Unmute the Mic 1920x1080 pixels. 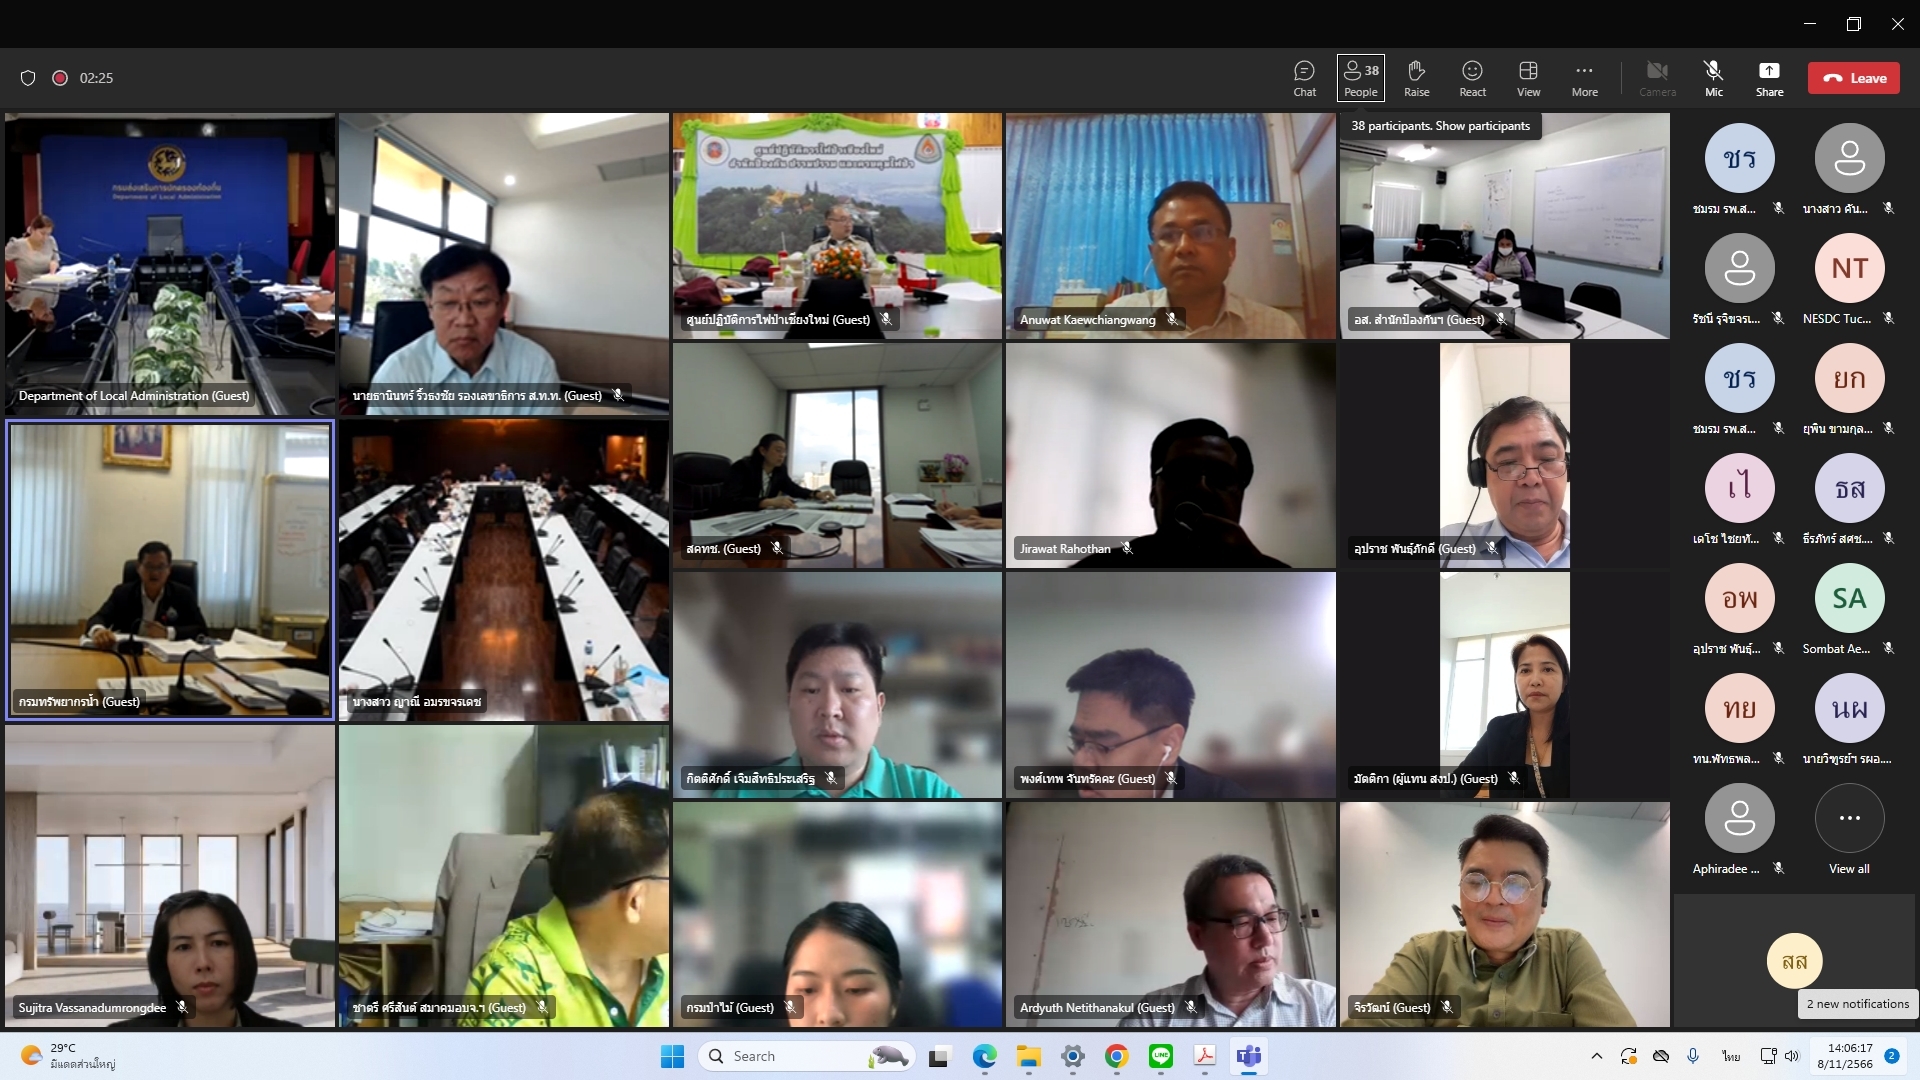(1713, 78)
